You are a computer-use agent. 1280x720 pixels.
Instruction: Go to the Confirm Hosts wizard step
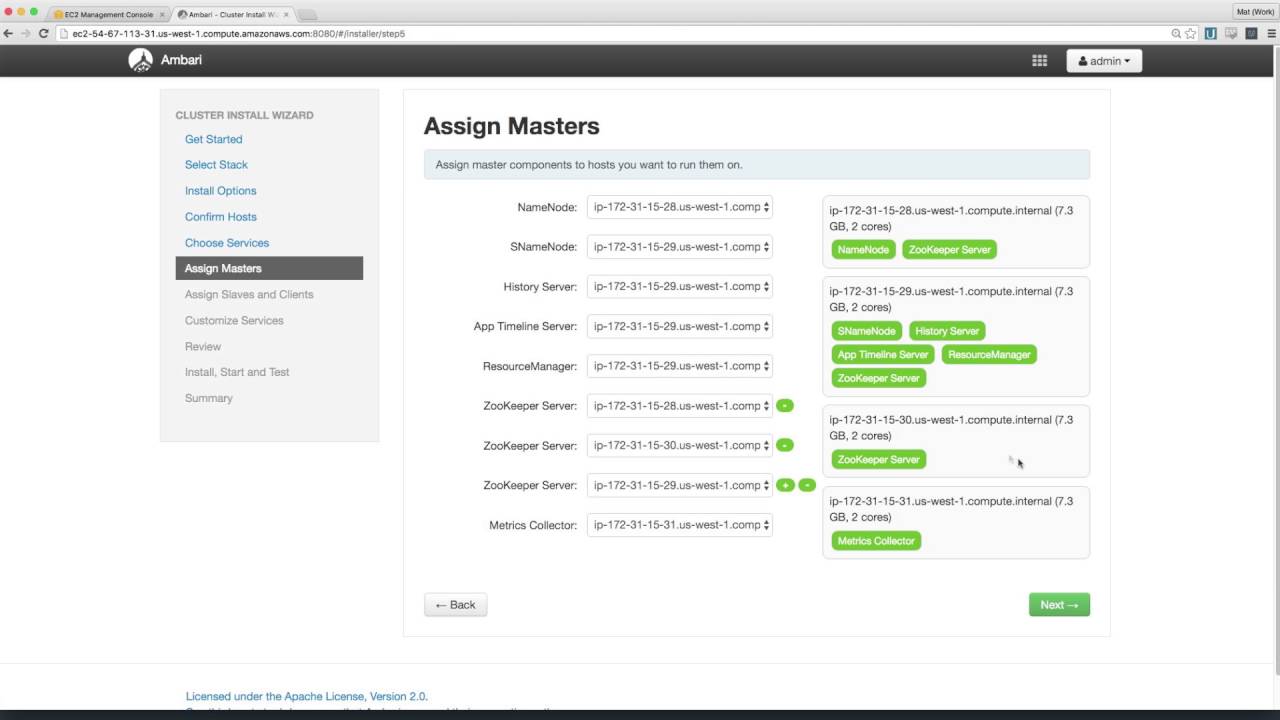220,217
